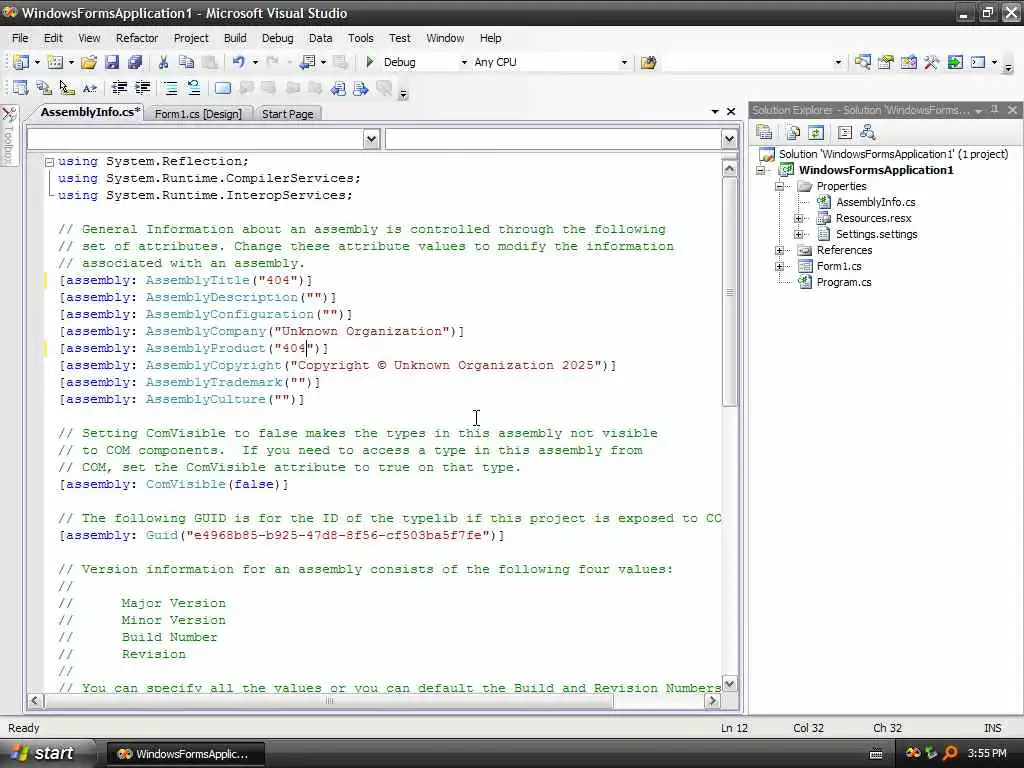This screenshot has width=1024, height=768.
Task: Click the Copy toolbar icon
Action: pyautogui.click(x=187, y=62)
